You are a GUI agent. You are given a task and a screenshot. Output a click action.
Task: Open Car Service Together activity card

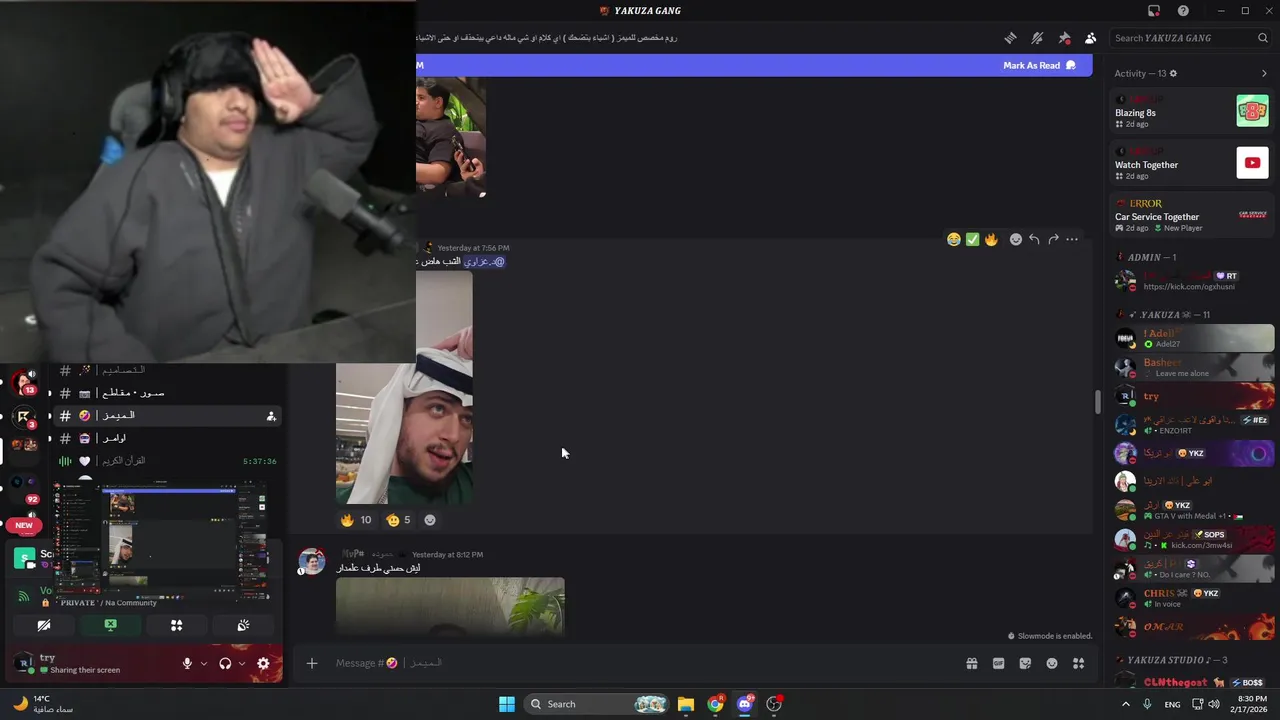pos(1192,215)
